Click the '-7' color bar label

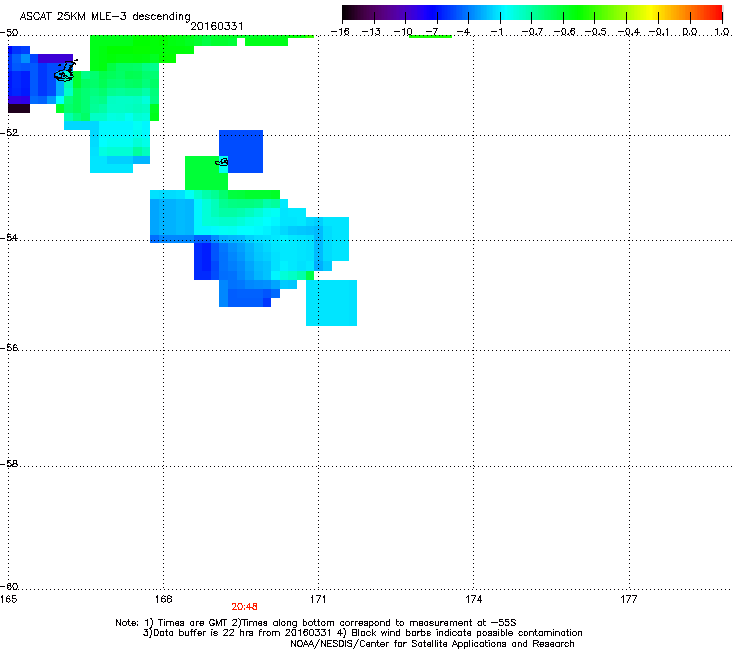pos(432,32)
